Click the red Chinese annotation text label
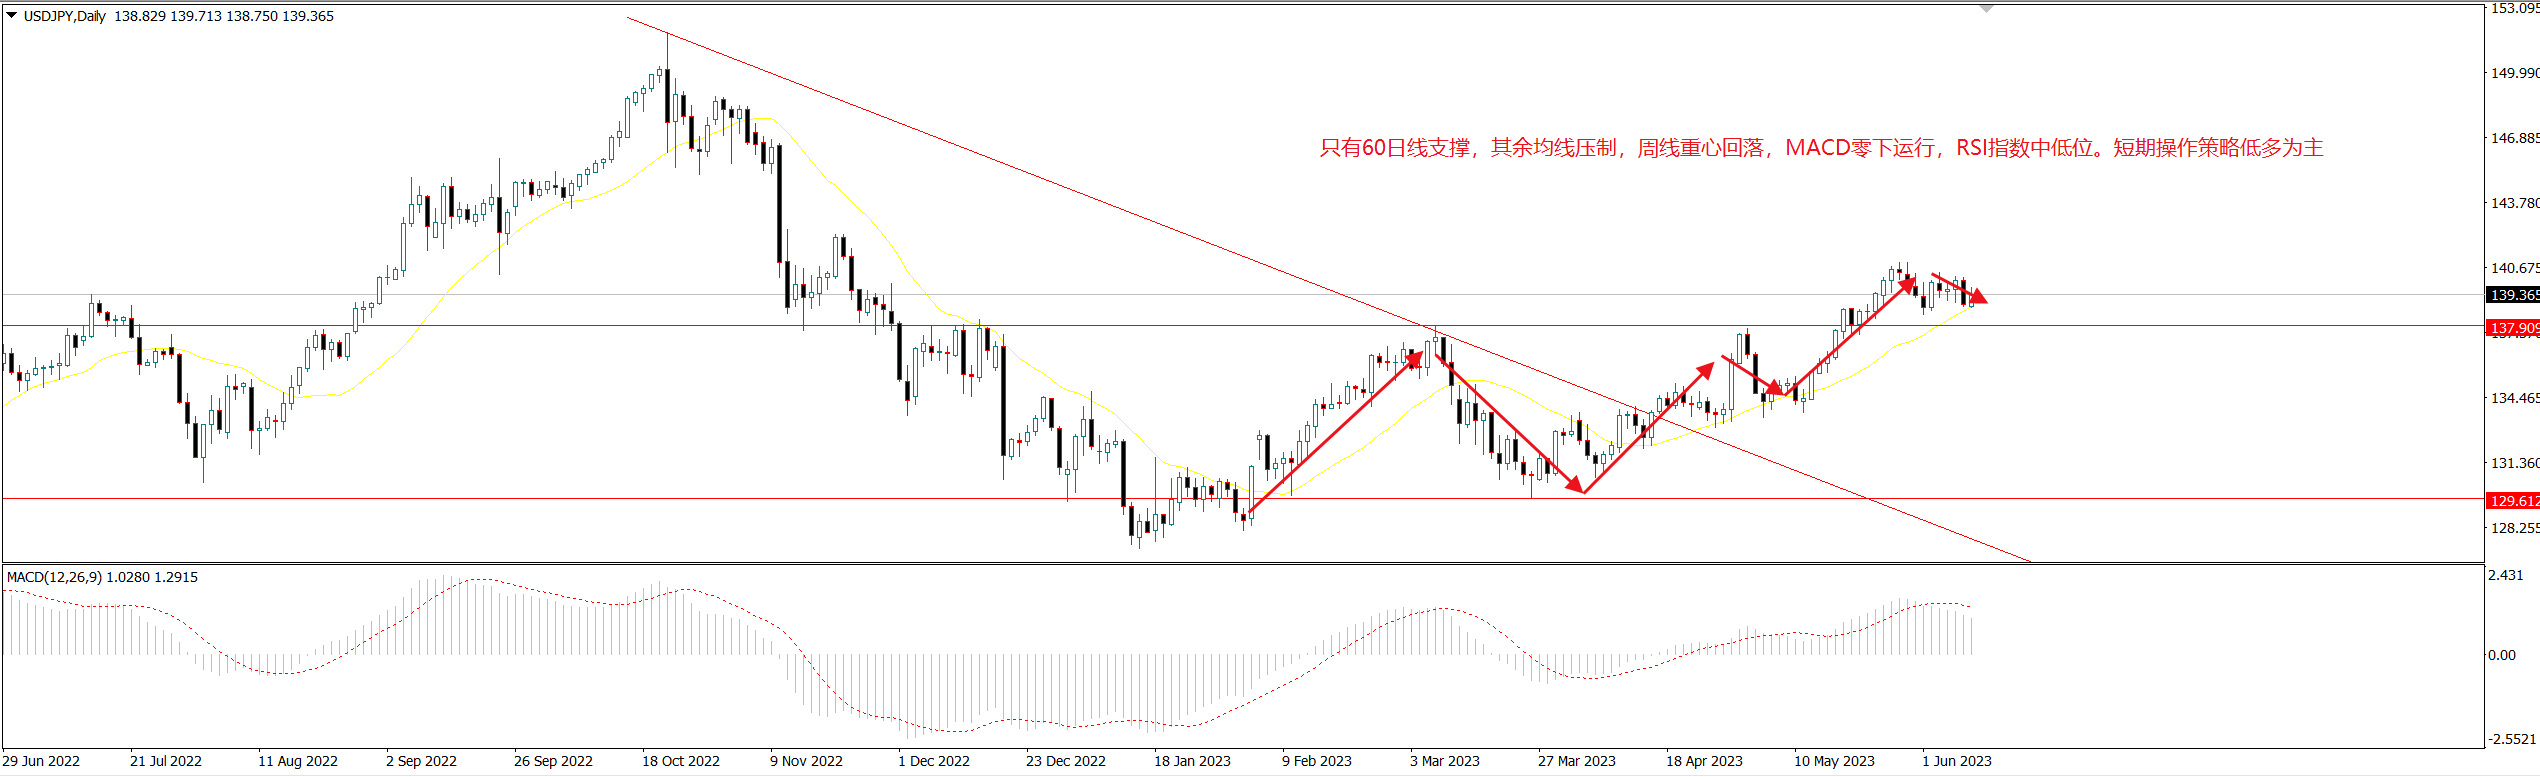Image resolution: width=2540 pixels, height=777 pixels. tap(1820, 148)
